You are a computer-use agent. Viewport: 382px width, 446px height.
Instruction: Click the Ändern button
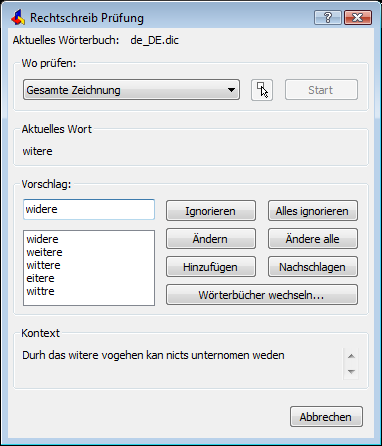click(211, 239)
